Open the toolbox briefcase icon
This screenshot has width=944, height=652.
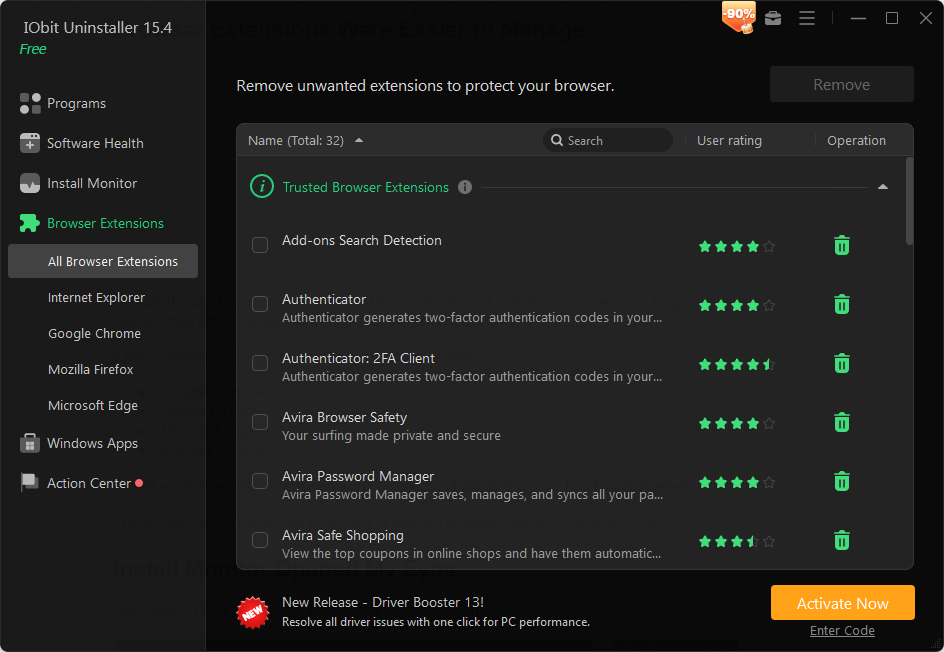773,18
